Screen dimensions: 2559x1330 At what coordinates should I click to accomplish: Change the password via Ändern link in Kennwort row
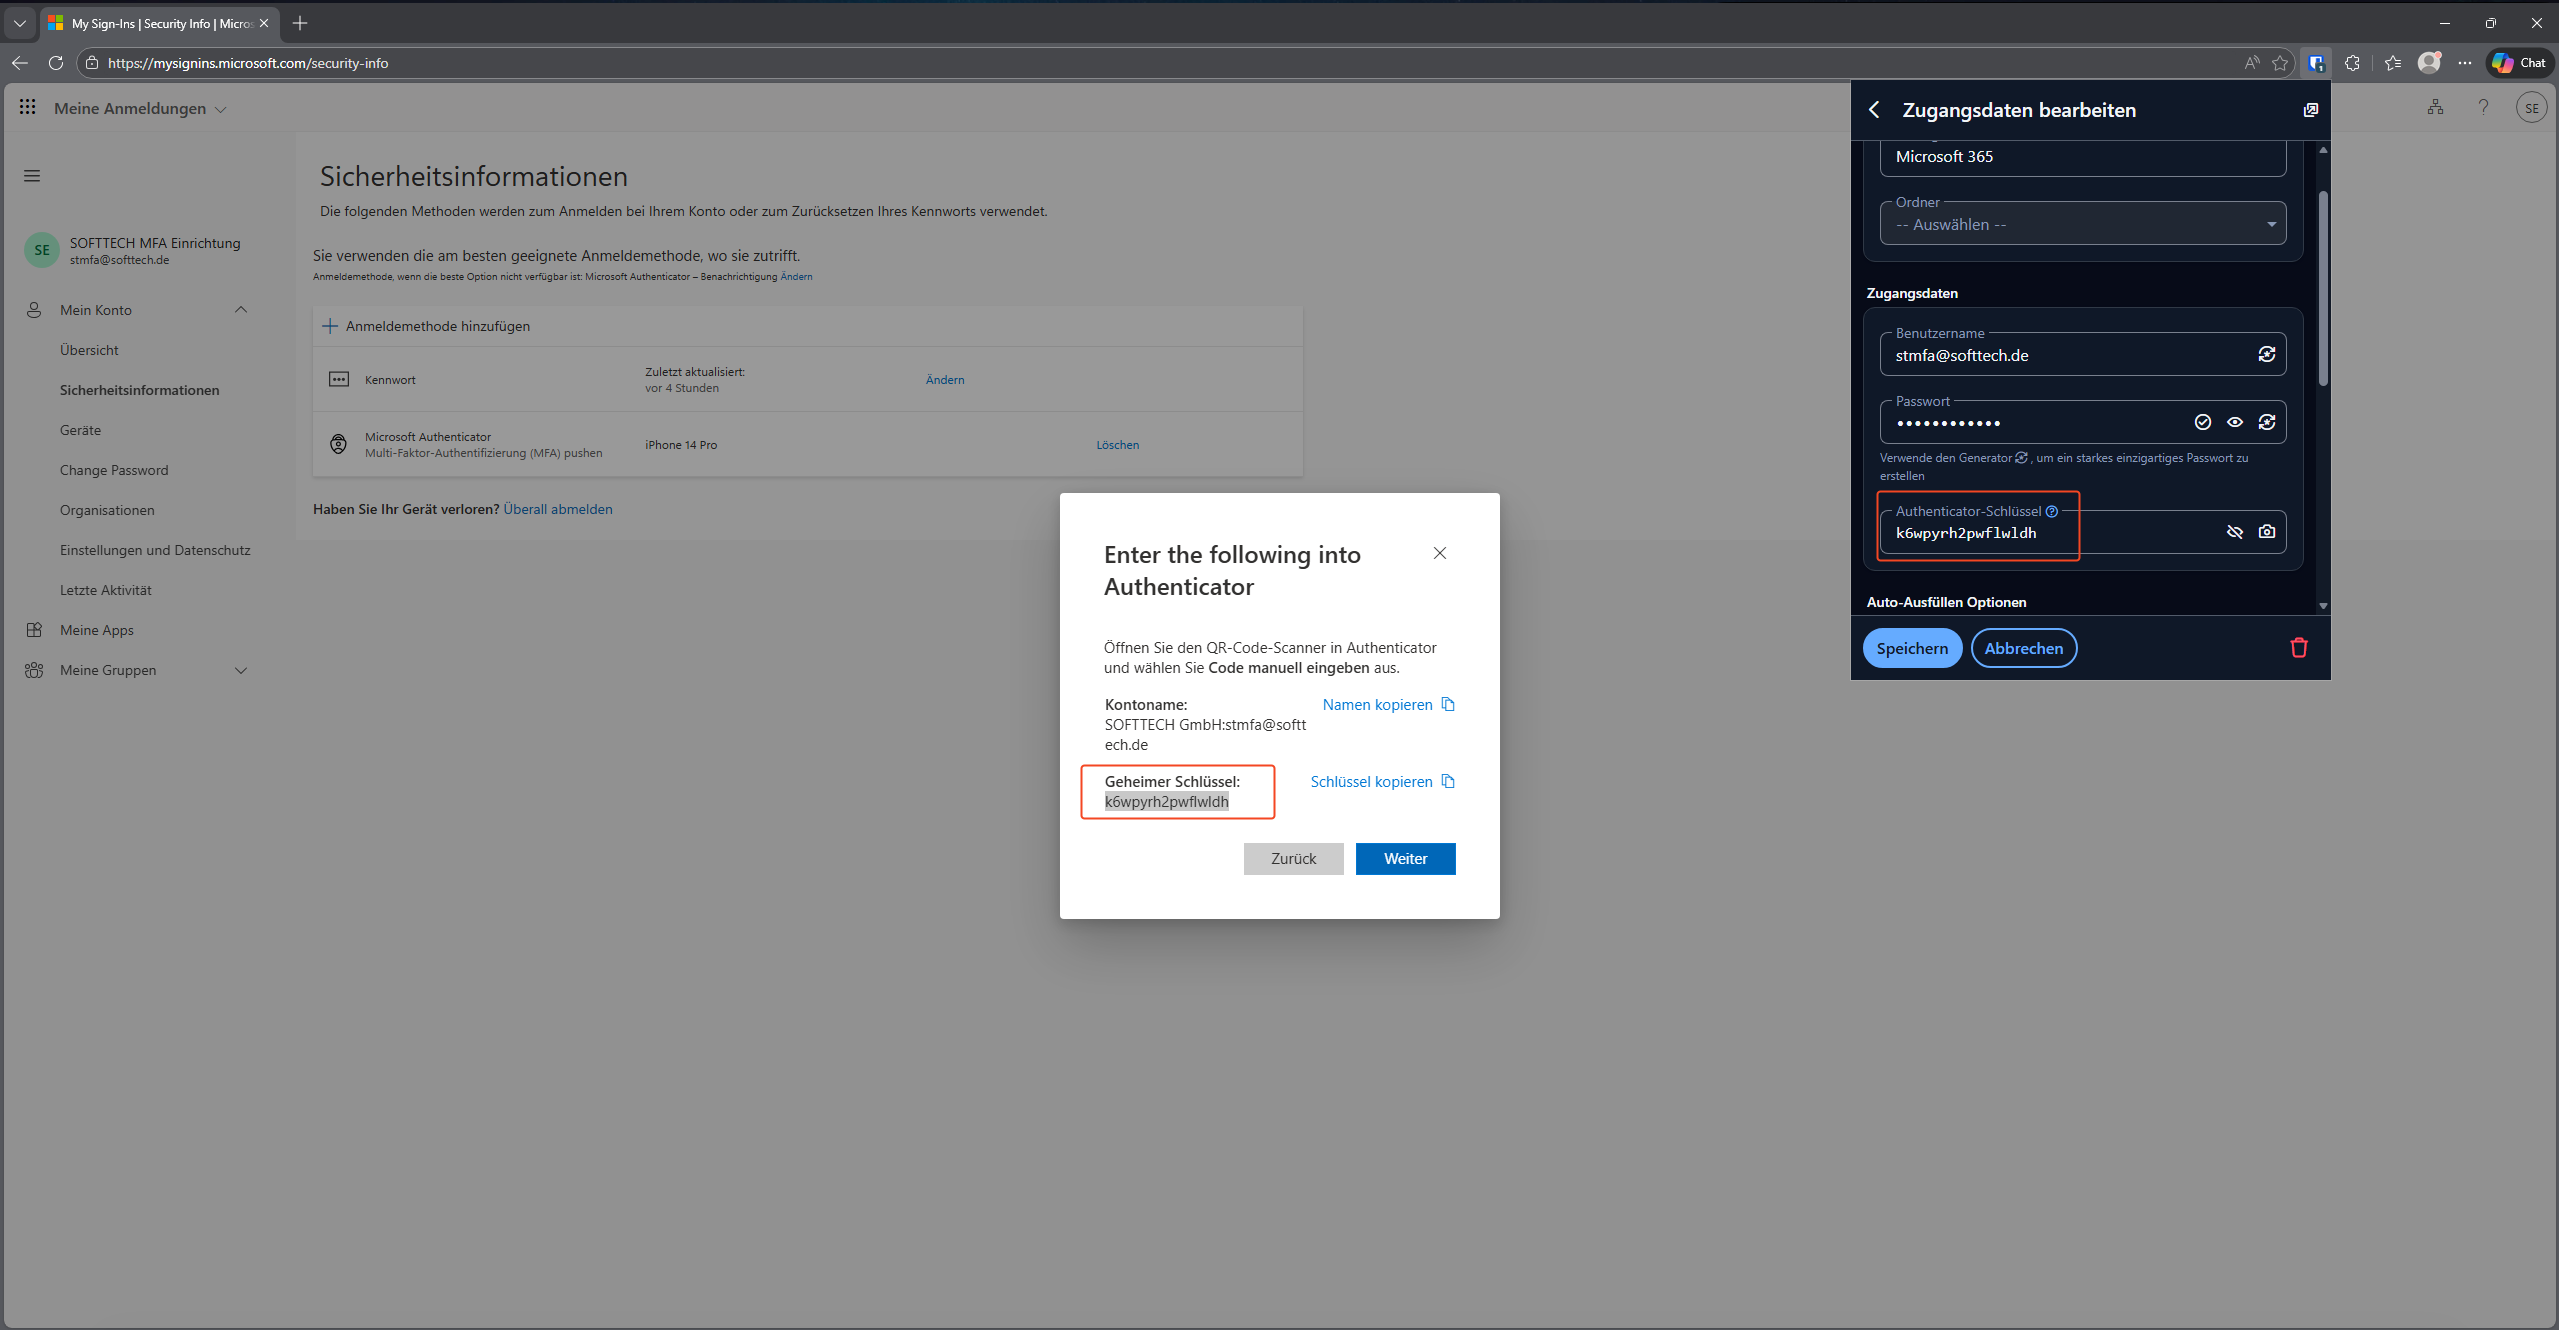945,380
